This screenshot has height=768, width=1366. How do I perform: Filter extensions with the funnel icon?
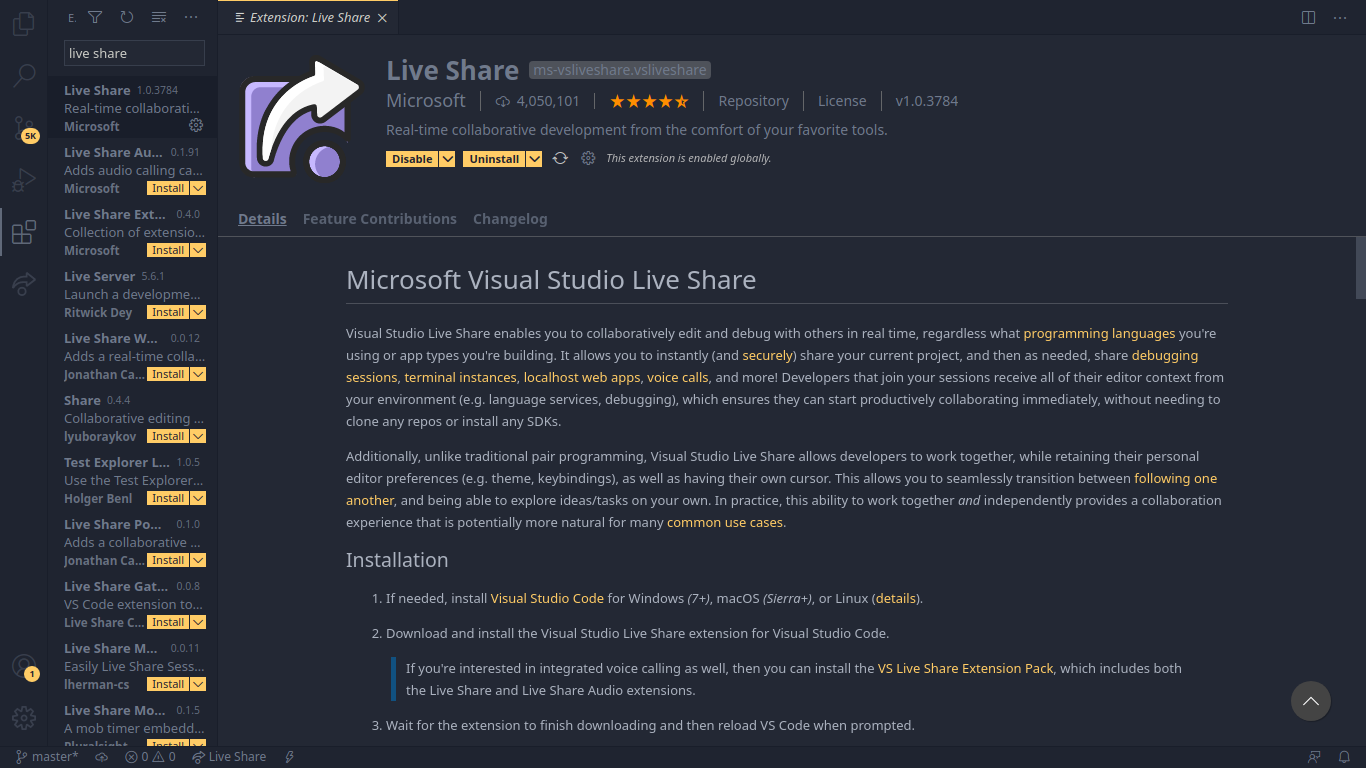pyautogui.click(x=95, y=17)
